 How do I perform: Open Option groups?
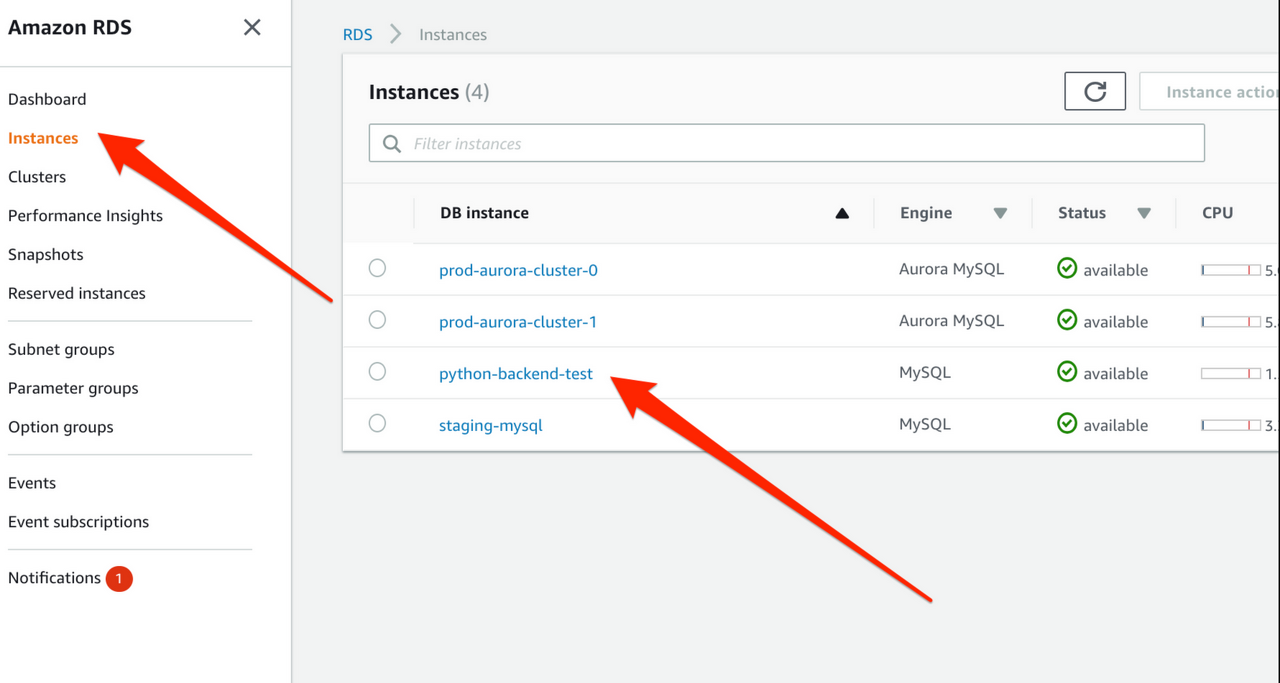click(x=61, y=427)
